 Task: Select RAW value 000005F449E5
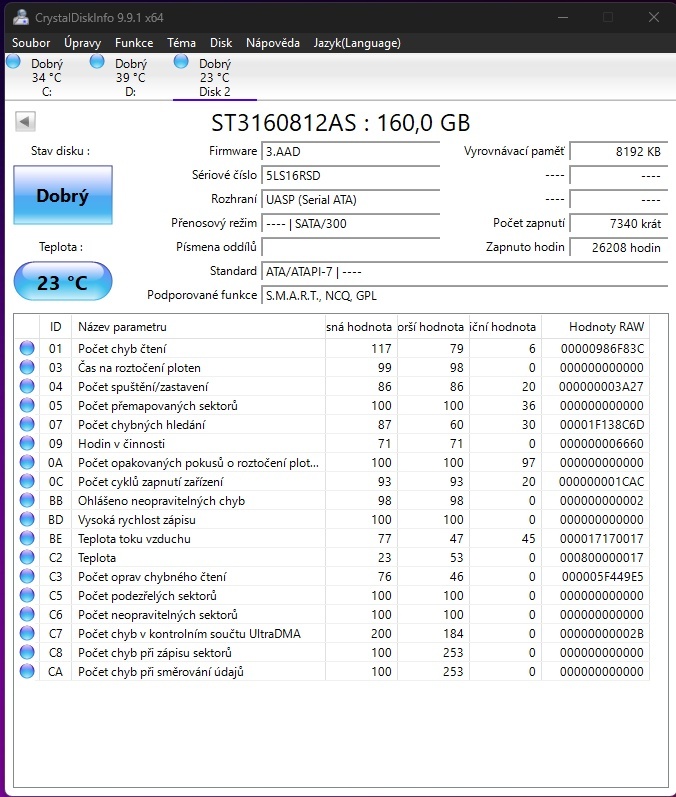pyautogui.click(x=602, y=577)
